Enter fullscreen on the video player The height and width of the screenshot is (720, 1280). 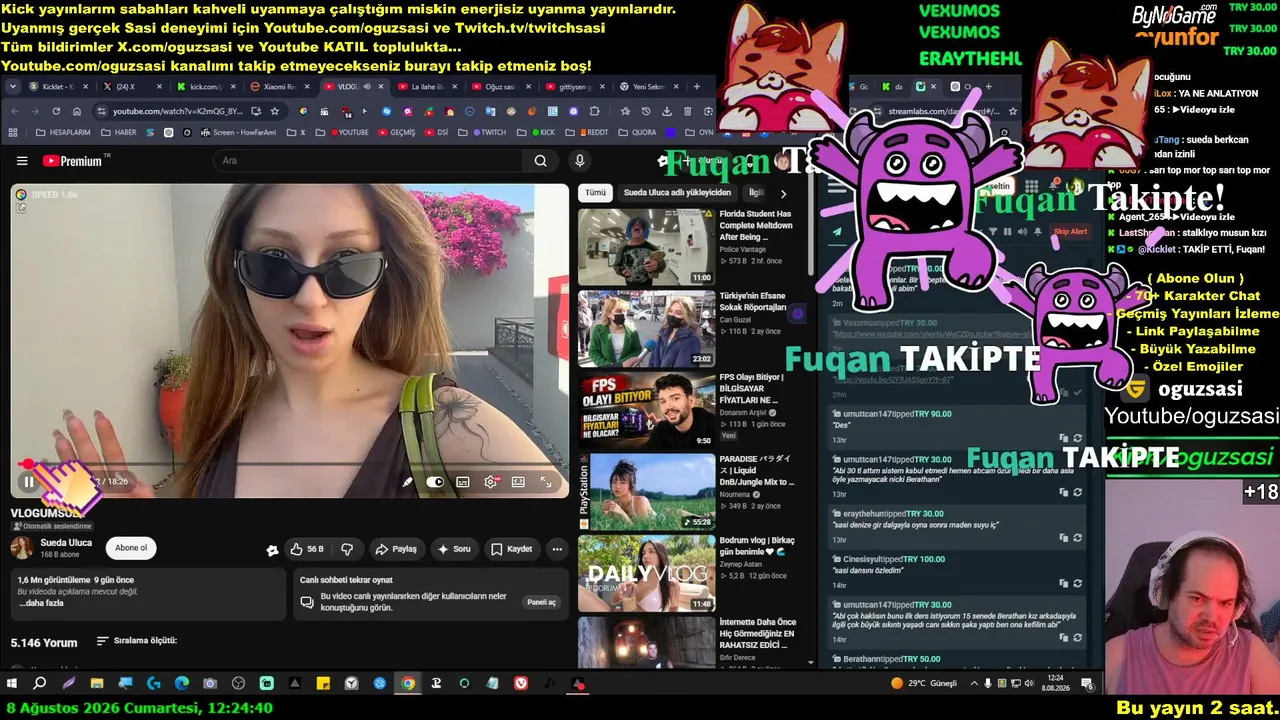[x=546, y=482]
